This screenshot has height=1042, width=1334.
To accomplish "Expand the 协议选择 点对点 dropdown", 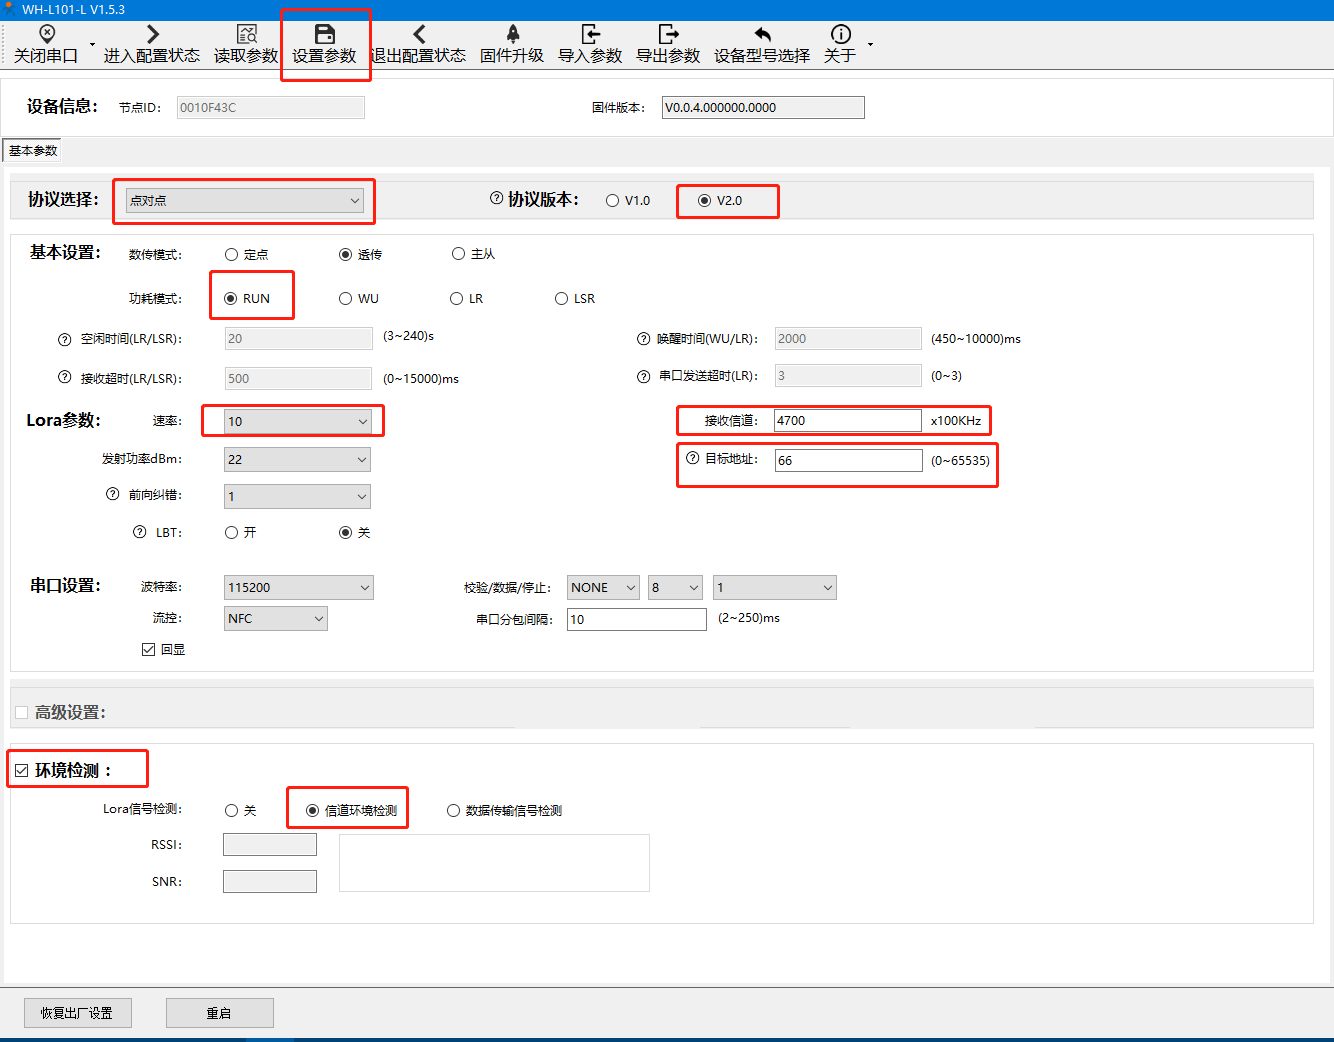I will click(x=245, y=201).
